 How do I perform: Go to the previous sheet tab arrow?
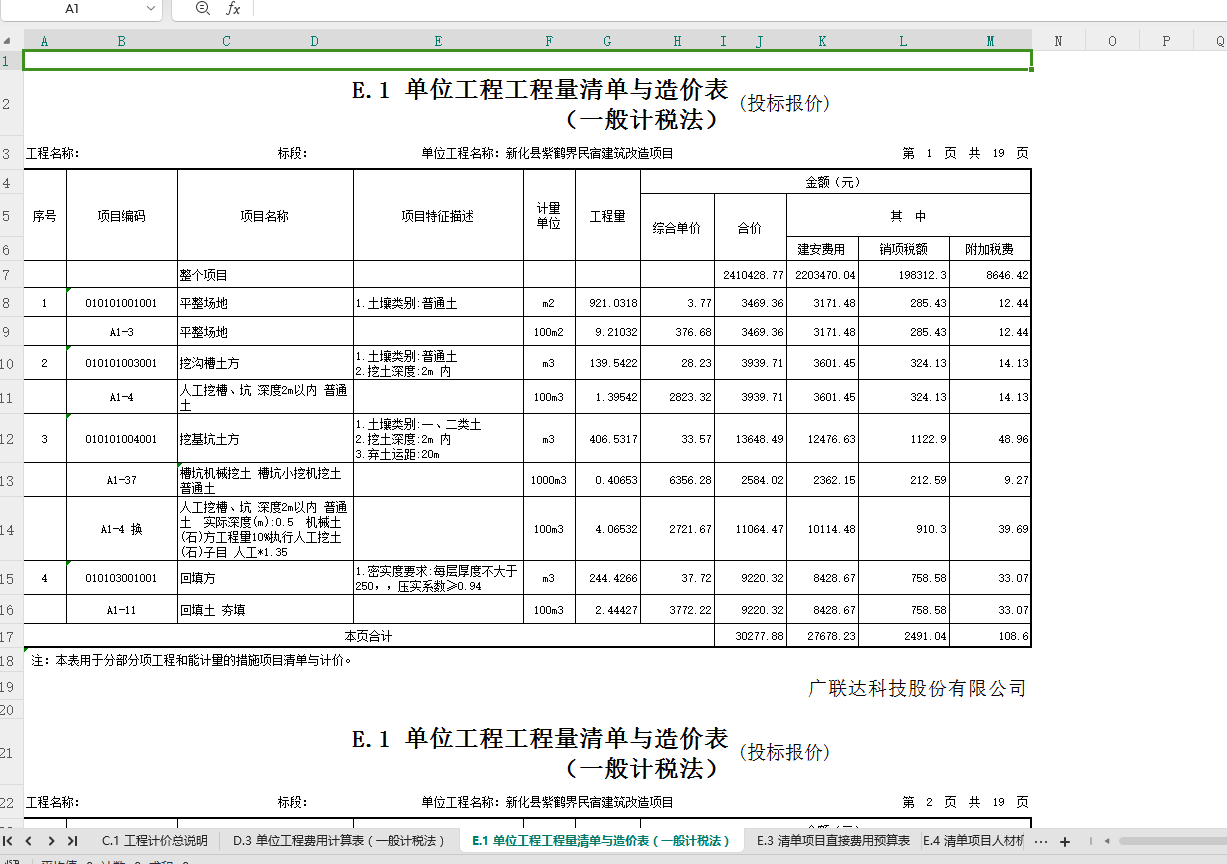[x=29, y=841]
